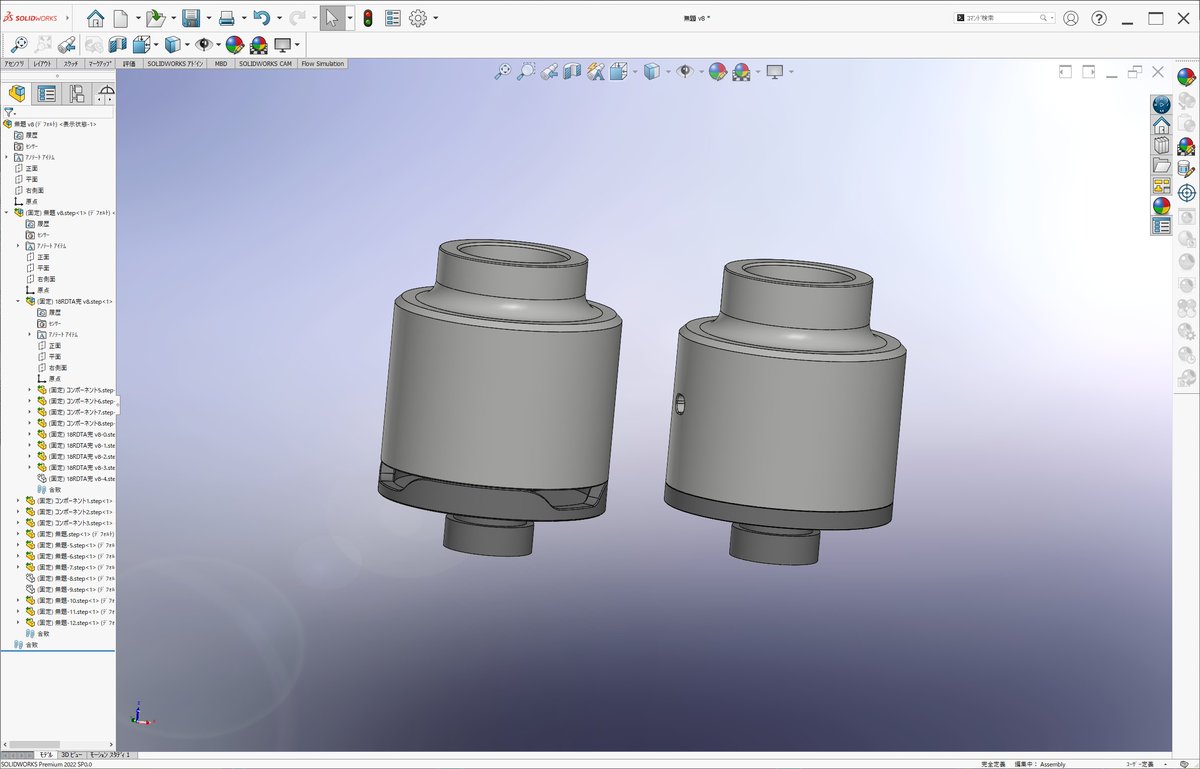The width and height of the screenshot is (1200, 769).
Task: Open the モデル bottom tab
Action: (x=46, y=755)
